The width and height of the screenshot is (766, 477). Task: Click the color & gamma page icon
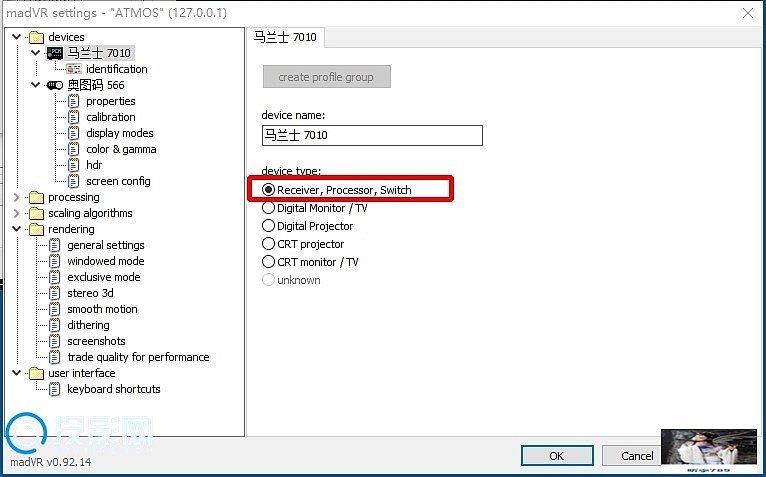(x=73, y=150)
